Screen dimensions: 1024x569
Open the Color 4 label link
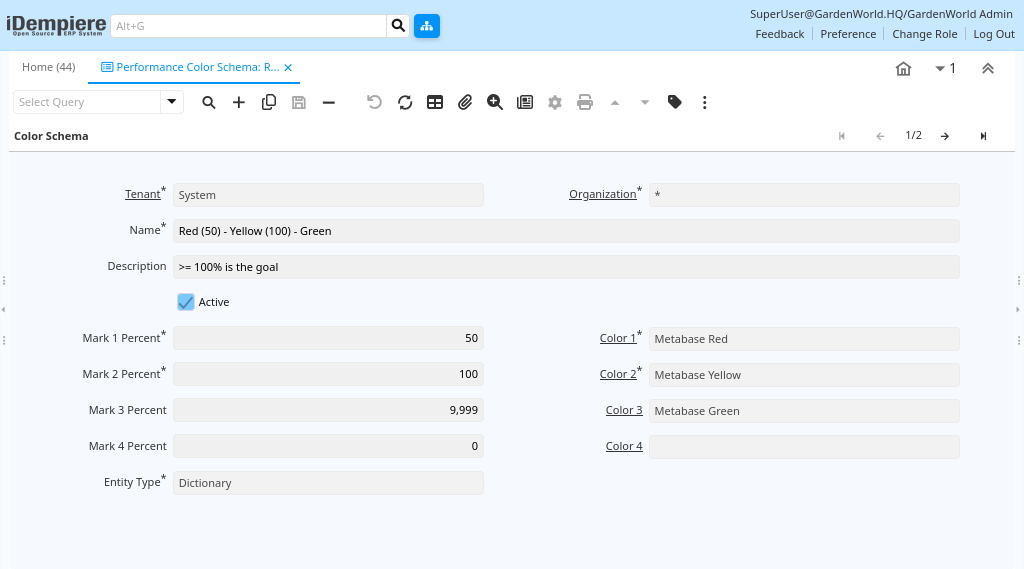pos(624,446)
